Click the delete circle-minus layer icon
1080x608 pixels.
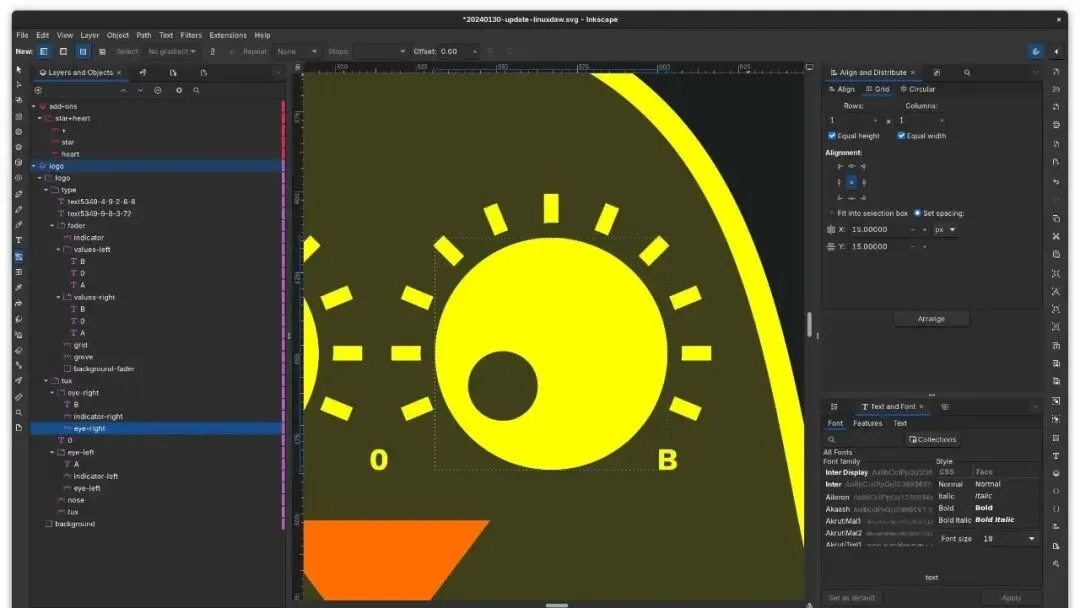point(157,90)
